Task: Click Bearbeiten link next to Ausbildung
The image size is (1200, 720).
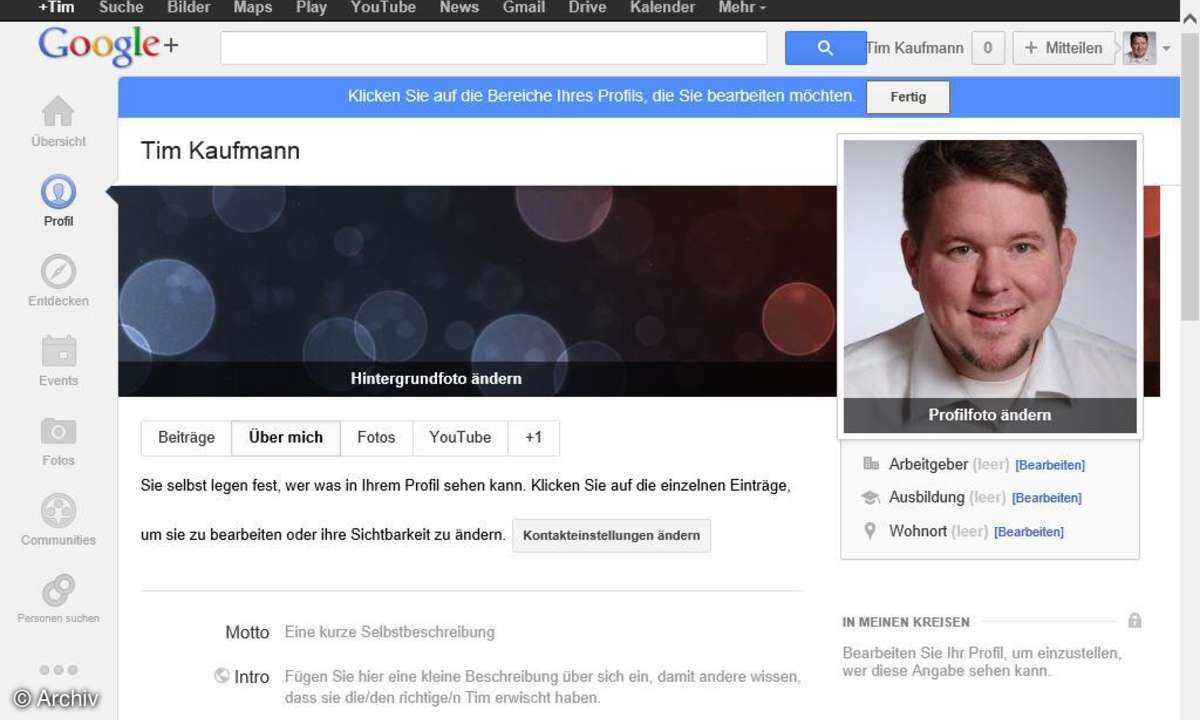Action: click(x=1047, y=498)
